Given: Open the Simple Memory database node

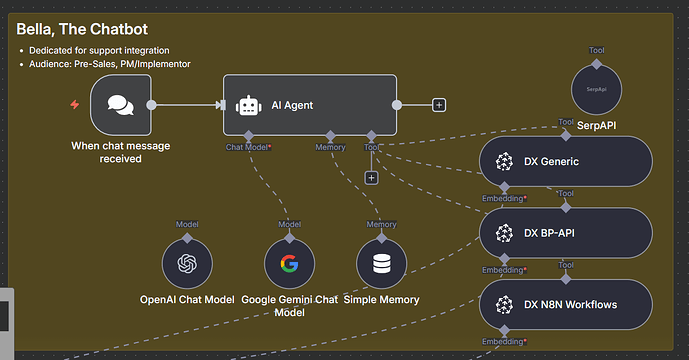Looking at the screenshot, I should click(381, 264).
